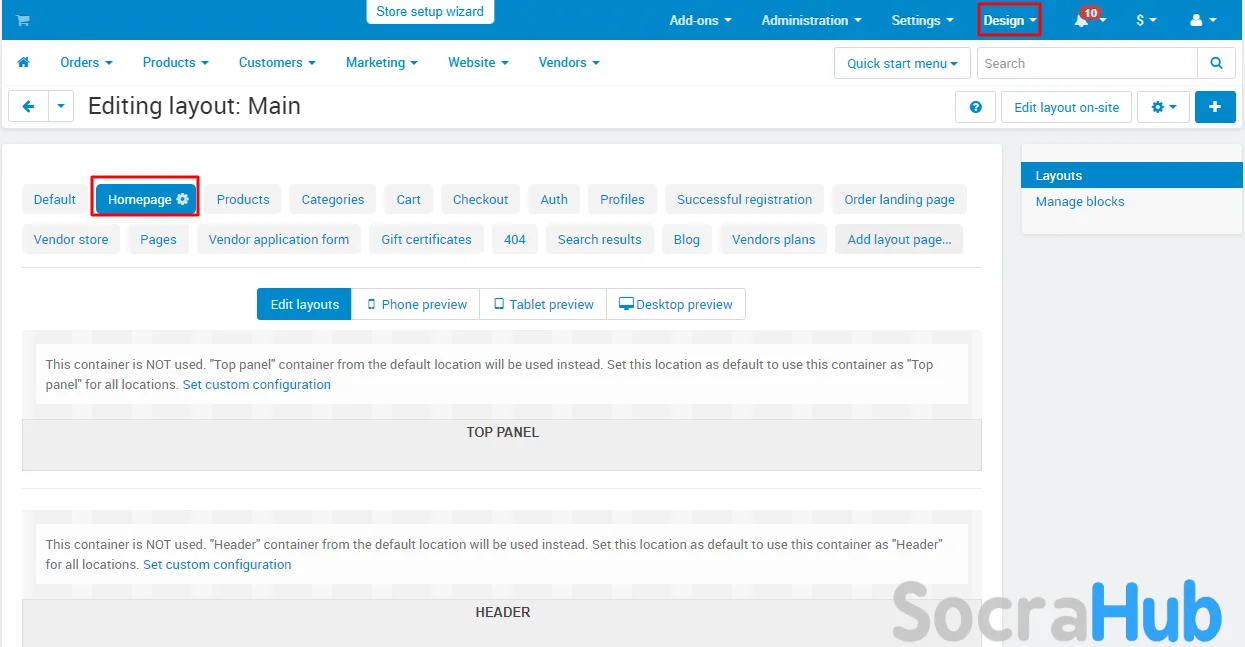Open the Customers dropdown menu
1245x647 pixels.
277,62
